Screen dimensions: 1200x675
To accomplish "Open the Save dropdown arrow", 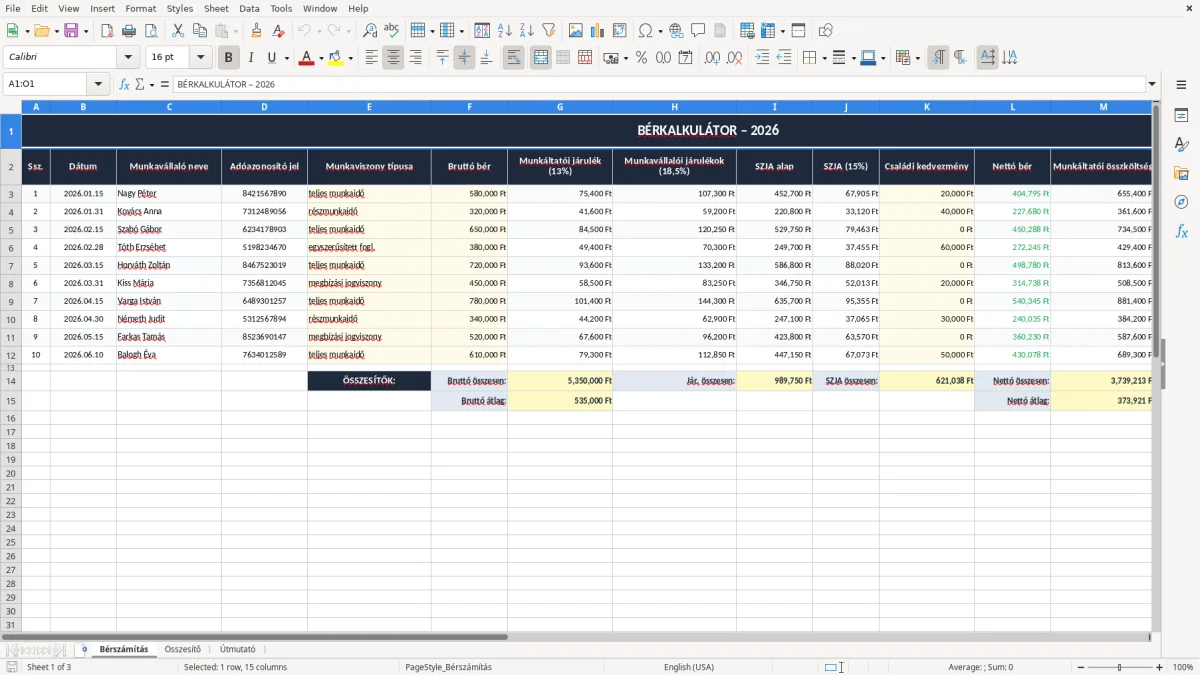I will click(x=86, y=31).
